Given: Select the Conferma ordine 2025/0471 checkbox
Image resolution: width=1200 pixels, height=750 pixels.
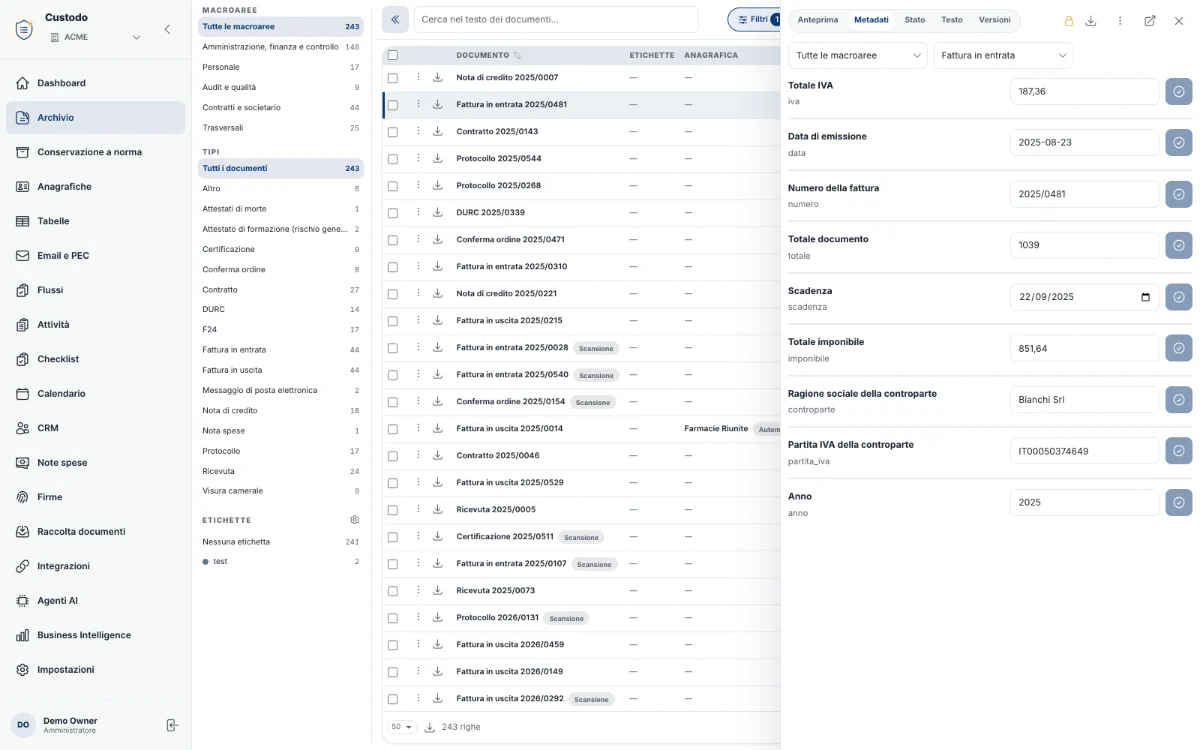Looking at the screenshot, I should point(393,240).
